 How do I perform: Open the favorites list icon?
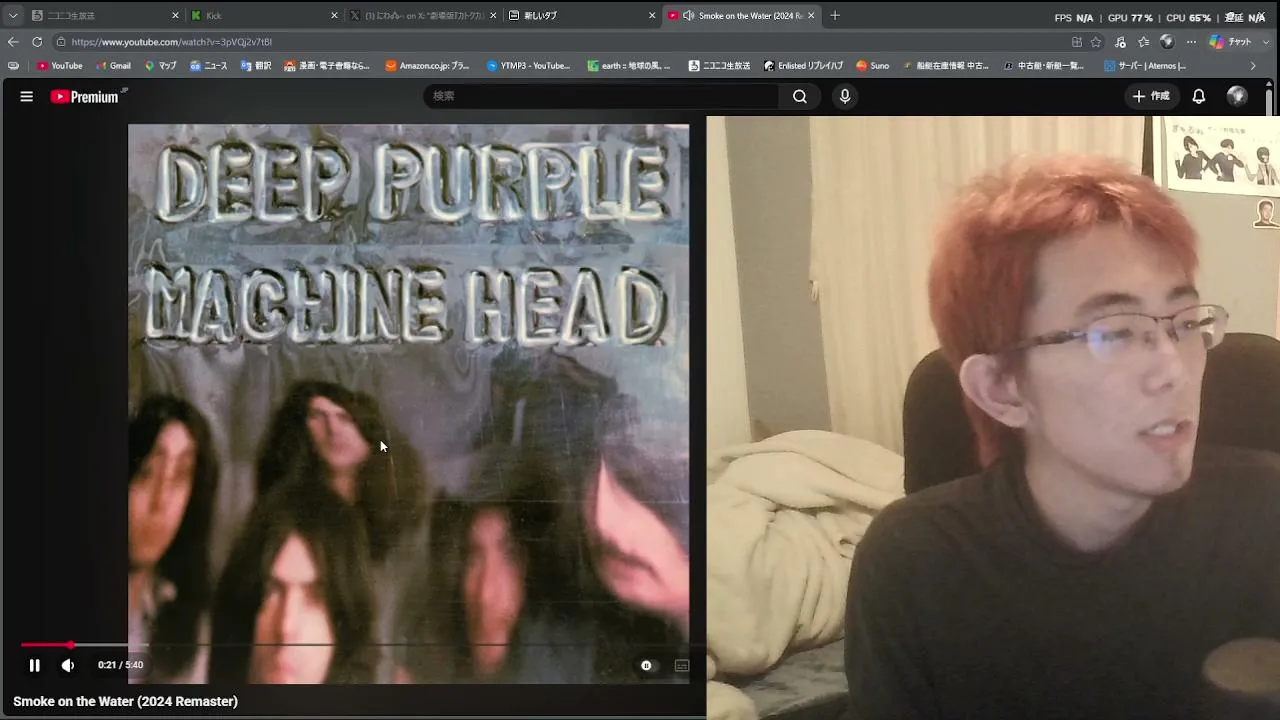(x=1143, y=42)
